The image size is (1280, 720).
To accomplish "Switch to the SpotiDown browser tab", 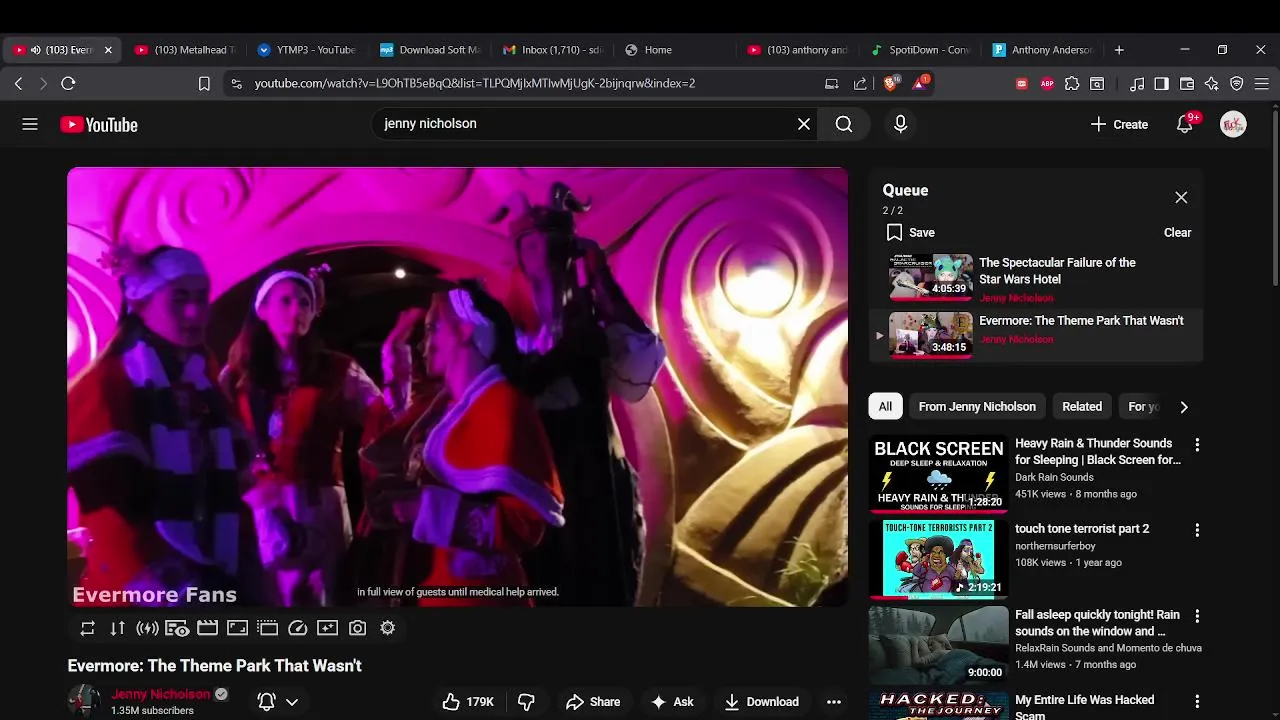I will pyautogui.click(x=920, y=50).
